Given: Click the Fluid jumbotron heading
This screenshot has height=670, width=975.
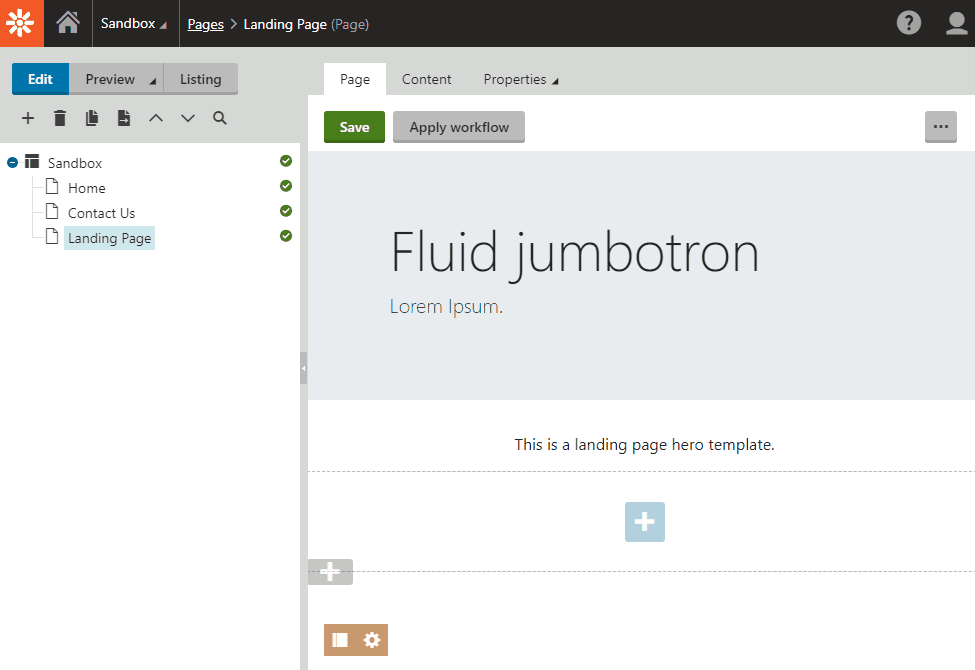Looking at the screenshot, I should click(575, 254).
